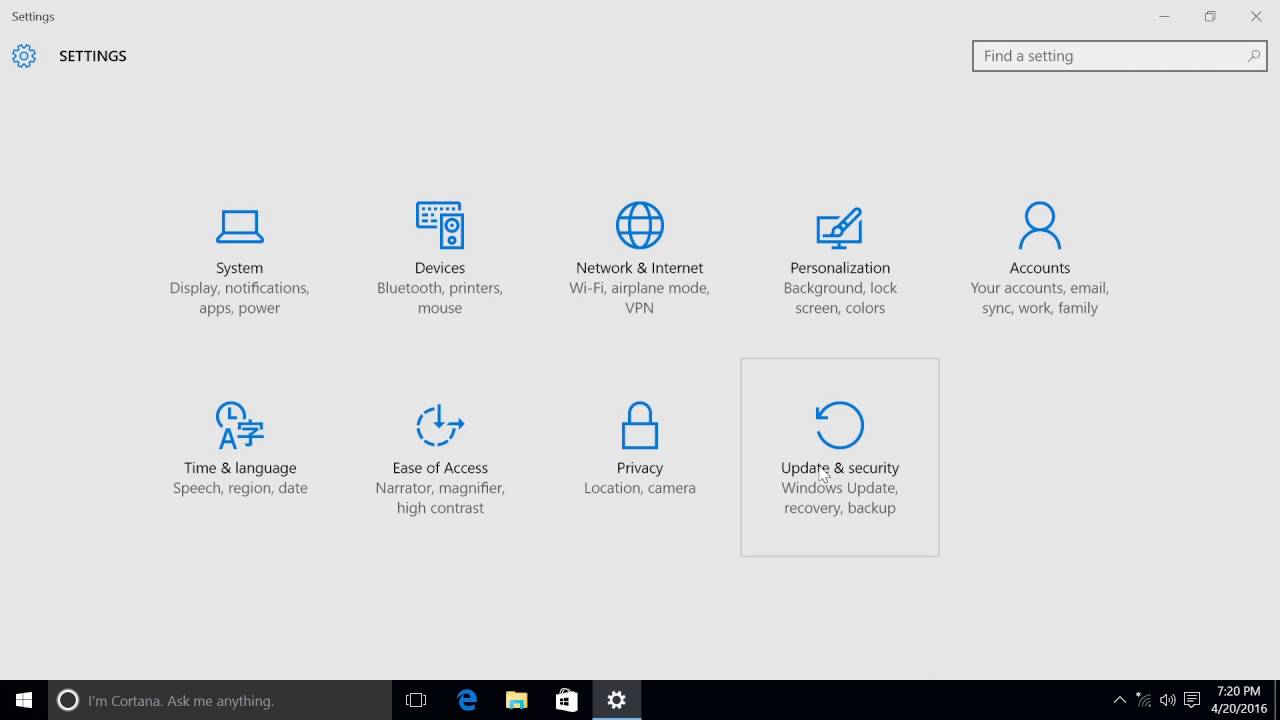Click 'Windows Update, recovery, backup' description
Image resolution: width=1280 pixels, height=720 pixels.
[x=840, y=498]
